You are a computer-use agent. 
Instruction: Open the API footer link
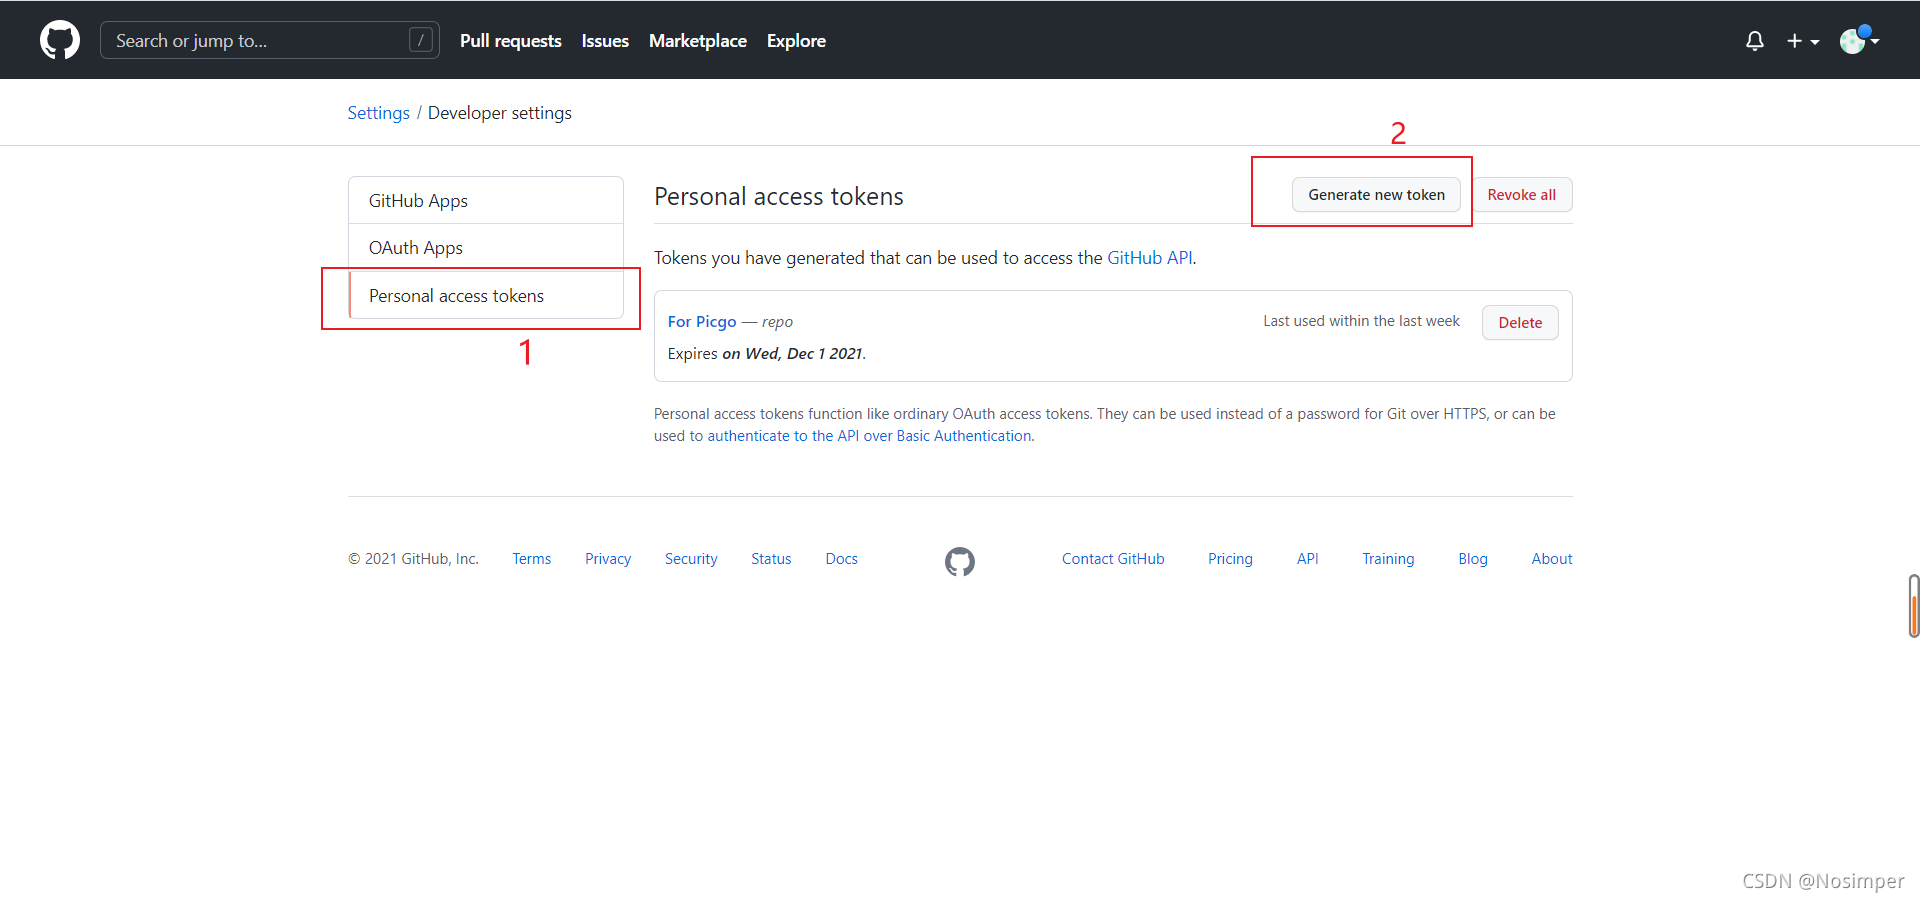(x=1308, y=559)
